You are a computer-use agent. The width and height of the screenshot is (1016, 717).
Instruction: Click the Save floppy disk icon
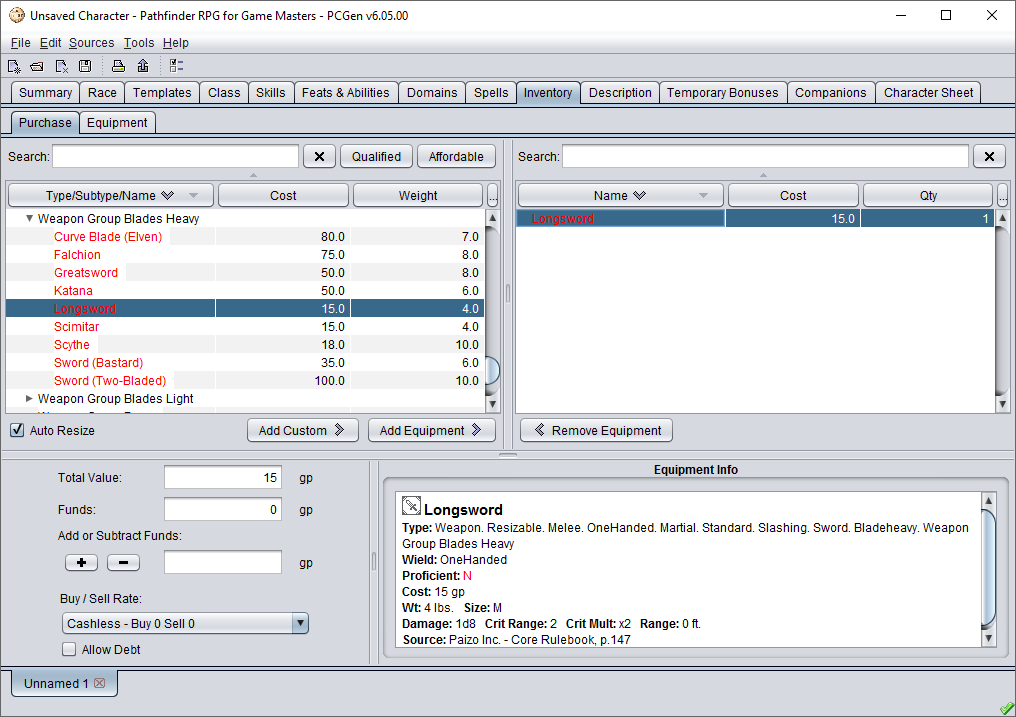coord(85,66)
